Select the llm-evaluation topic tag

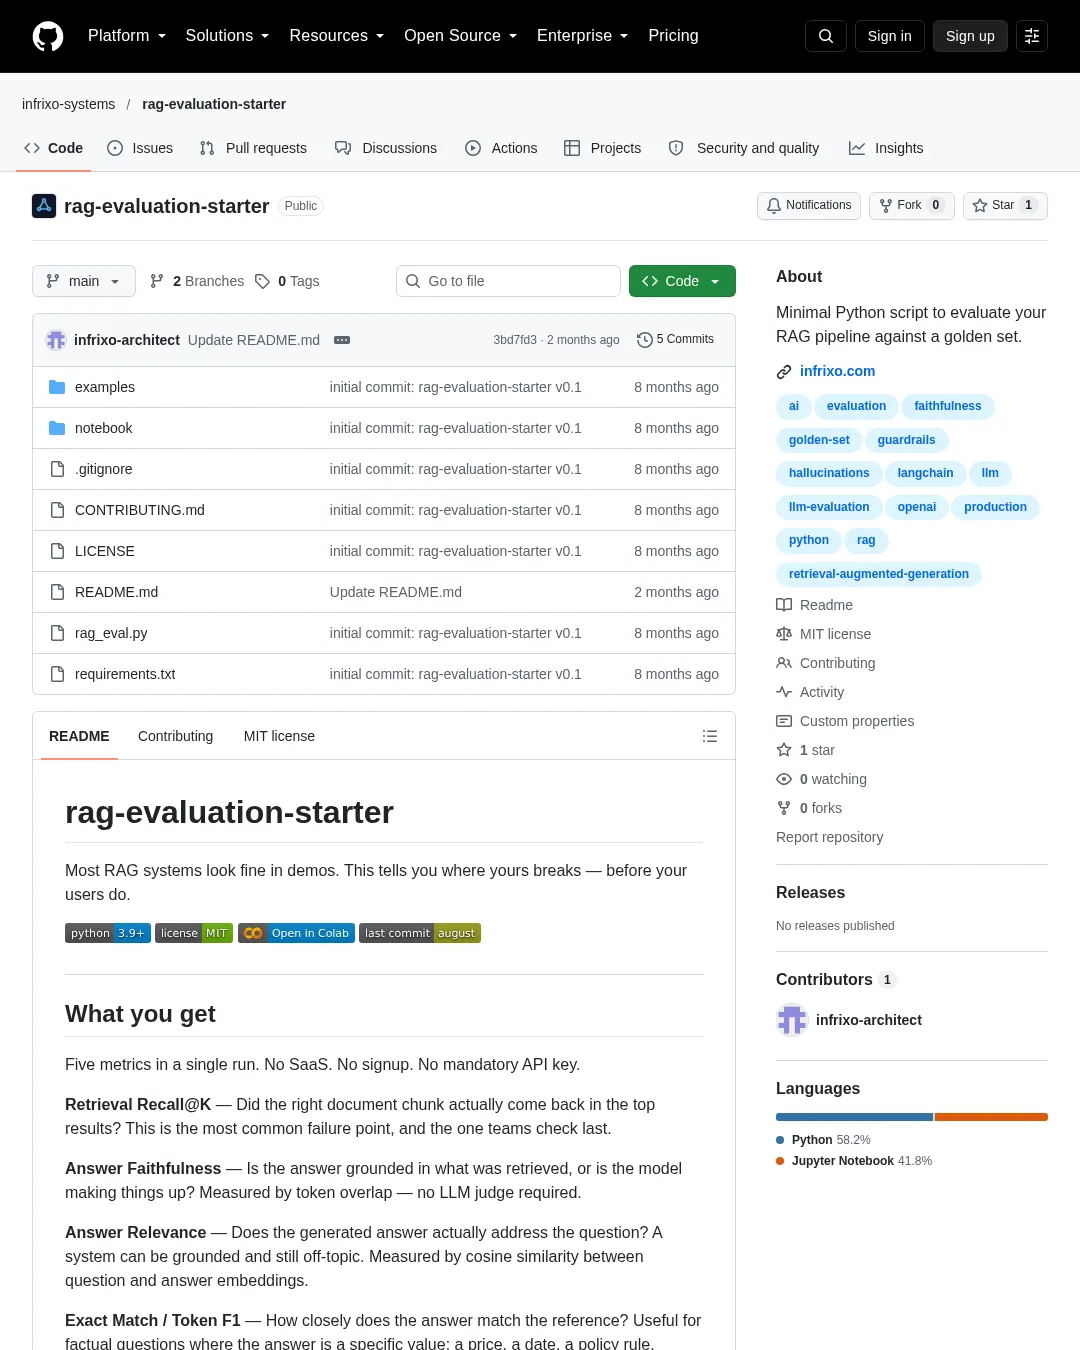click(x=829, y=507)
